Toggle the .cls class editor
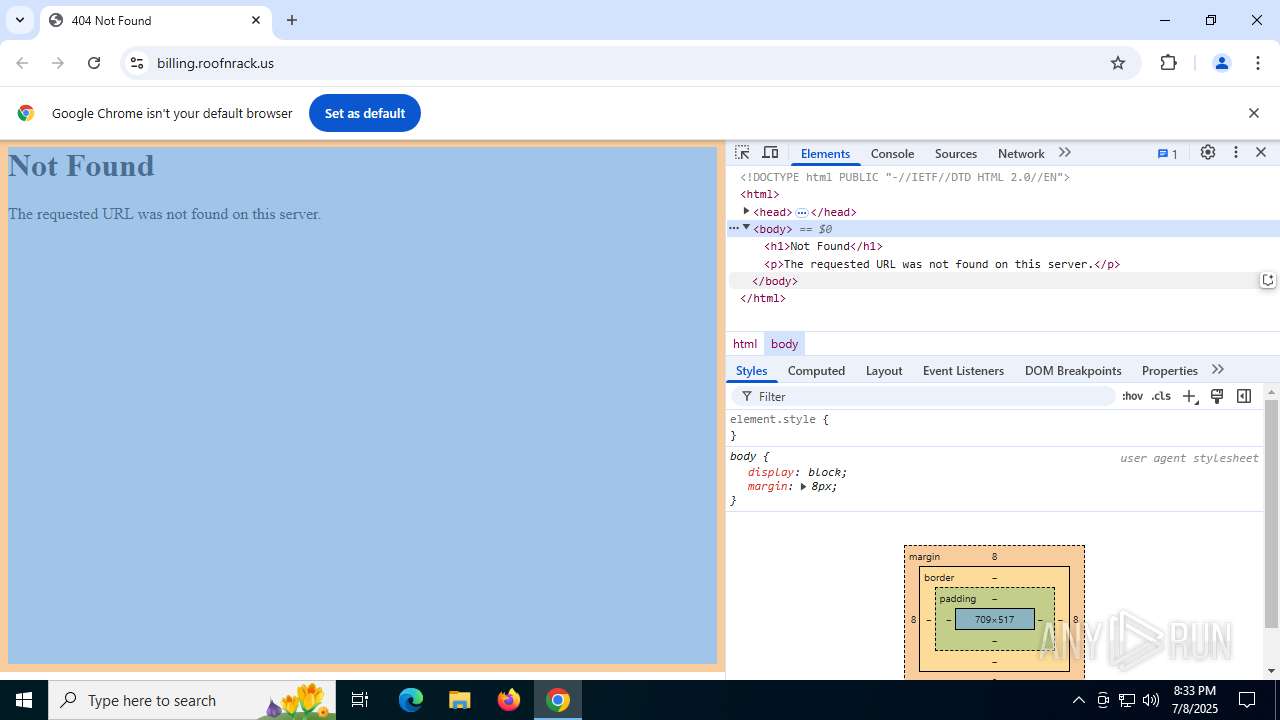Image resolution: width=1280 pixels, height=720 pixels. pyautogui.click(x=1161, y=396)
